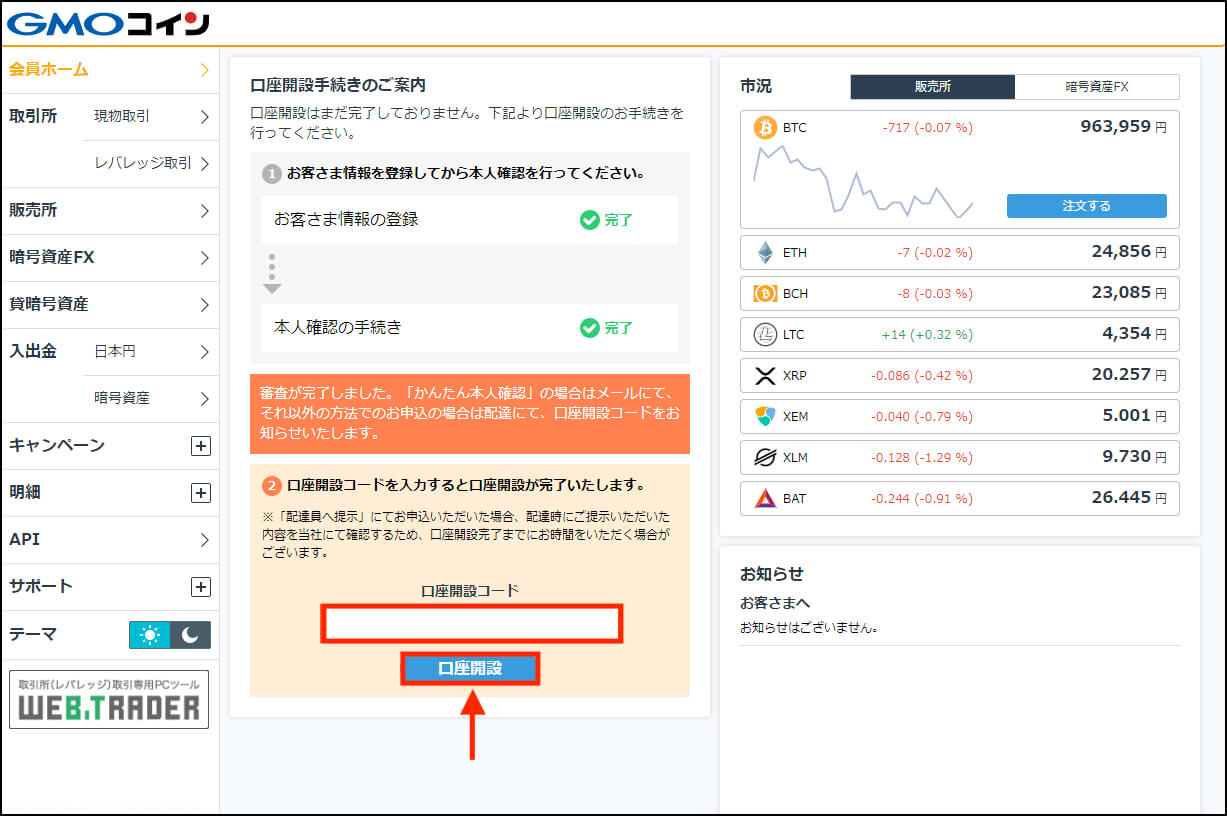This screenshot has height=816, width=1227.
Task: Expand the 明細 menu plus icon
Action: (201, 493)
